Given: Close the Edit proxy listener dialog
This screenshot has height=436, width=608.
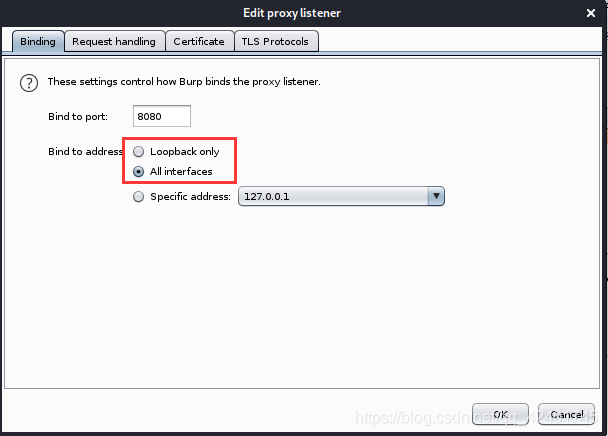Looking at the screenshot, I should tap(591, 13).
